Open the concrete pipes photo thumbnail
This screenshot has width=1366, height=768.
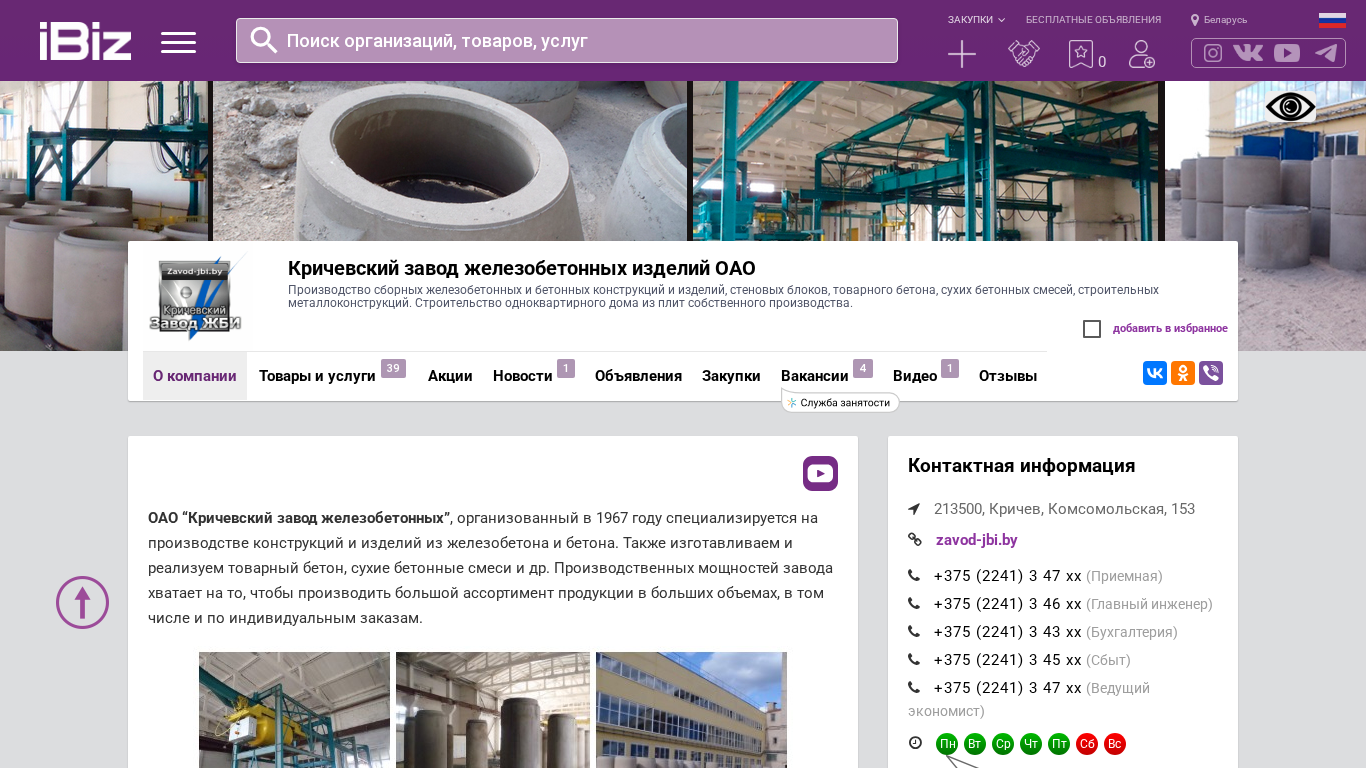pos(493,710)
